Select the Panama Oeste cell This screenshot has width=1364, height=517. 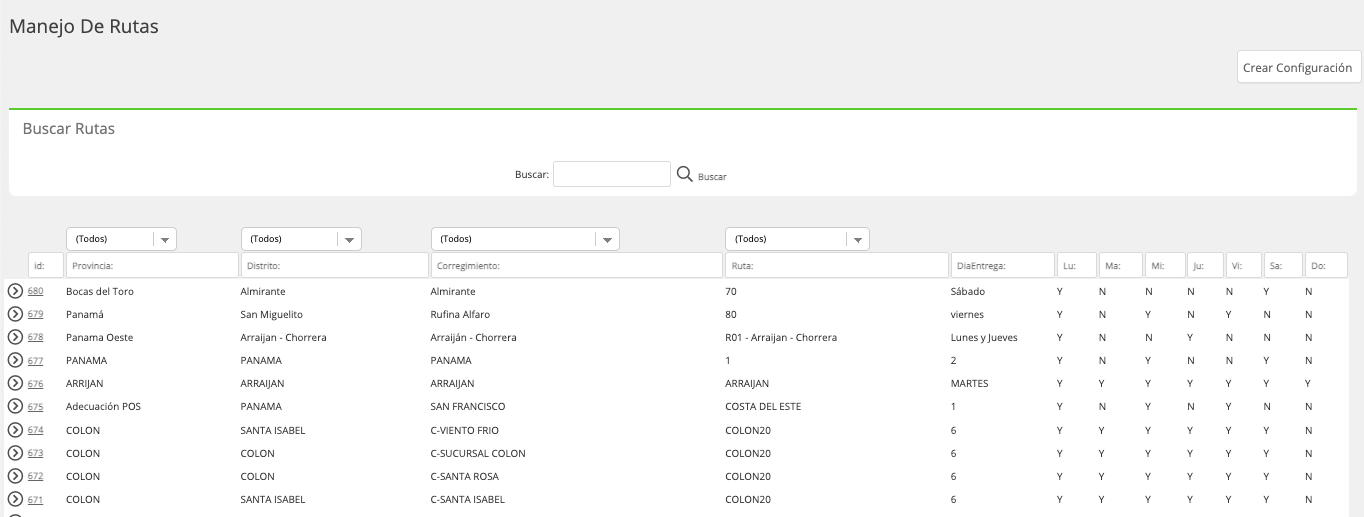(x=100, y=337)
